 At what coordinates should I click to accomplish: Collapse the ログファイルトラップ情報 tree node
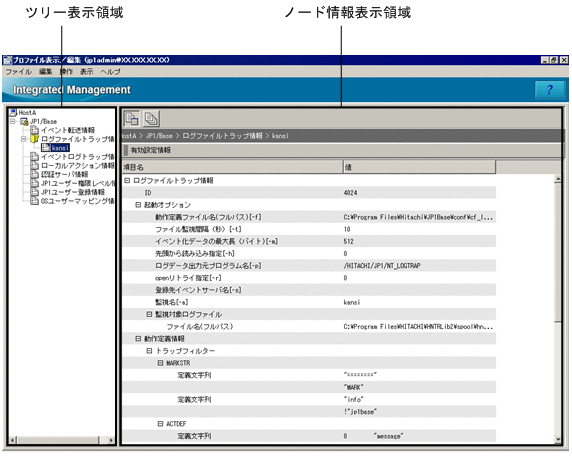(x=24, y=139)
